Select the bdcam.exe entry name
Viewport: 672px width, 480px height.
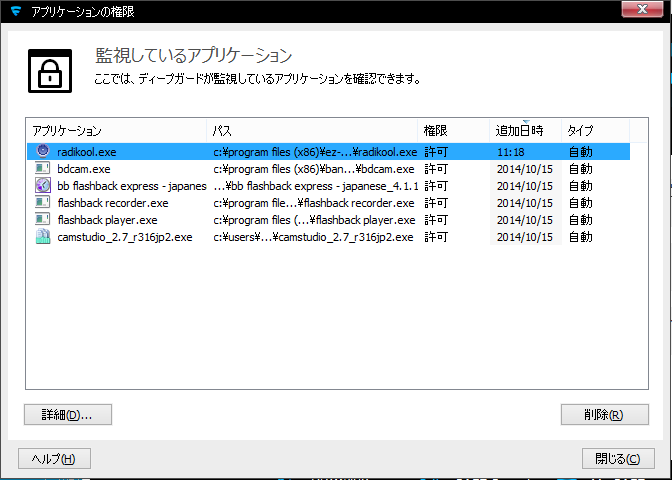tap(84, 169)
